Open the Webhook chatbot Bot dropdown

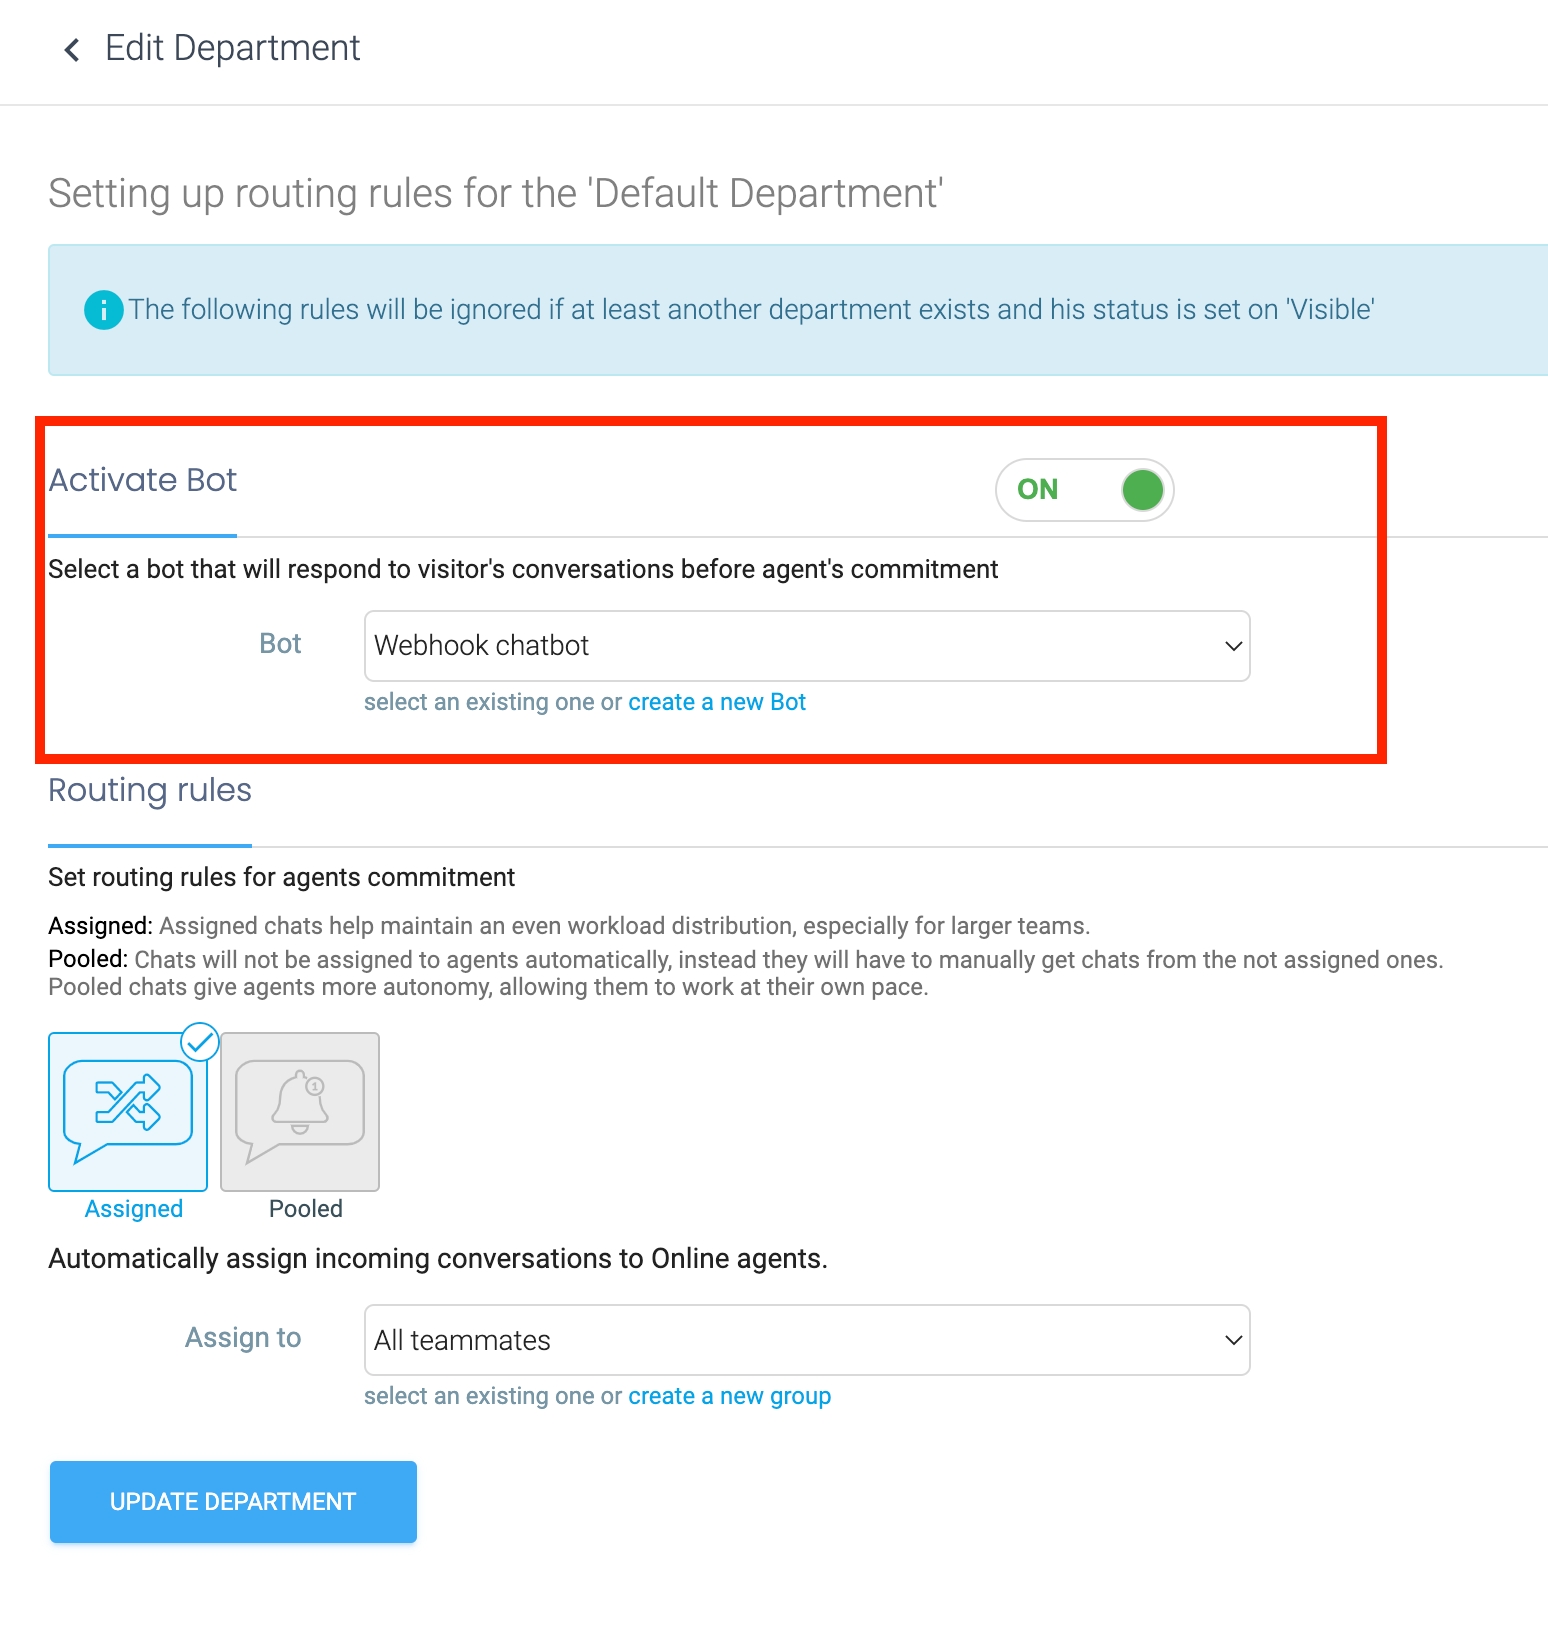806,646
